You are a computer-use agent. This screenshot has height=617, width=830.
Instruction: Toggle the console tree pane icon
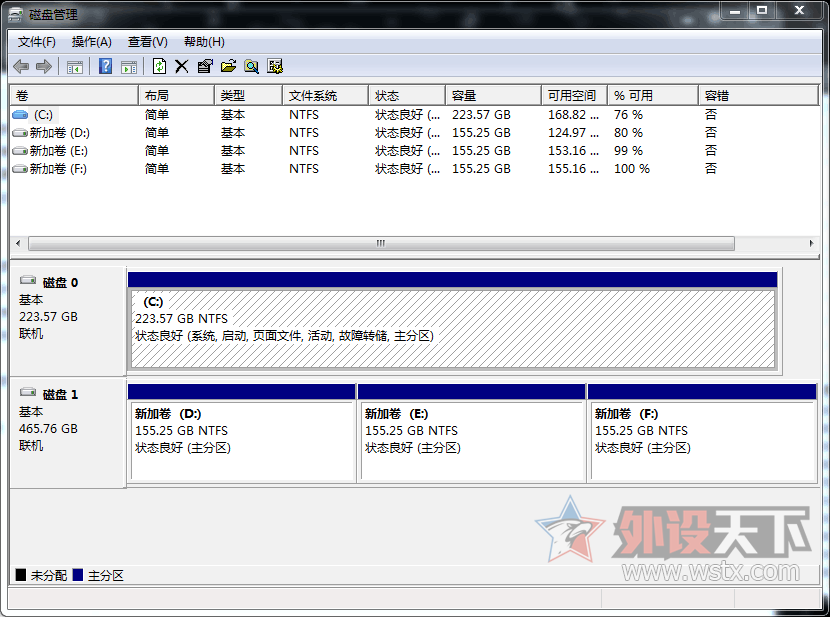[75, 67]
